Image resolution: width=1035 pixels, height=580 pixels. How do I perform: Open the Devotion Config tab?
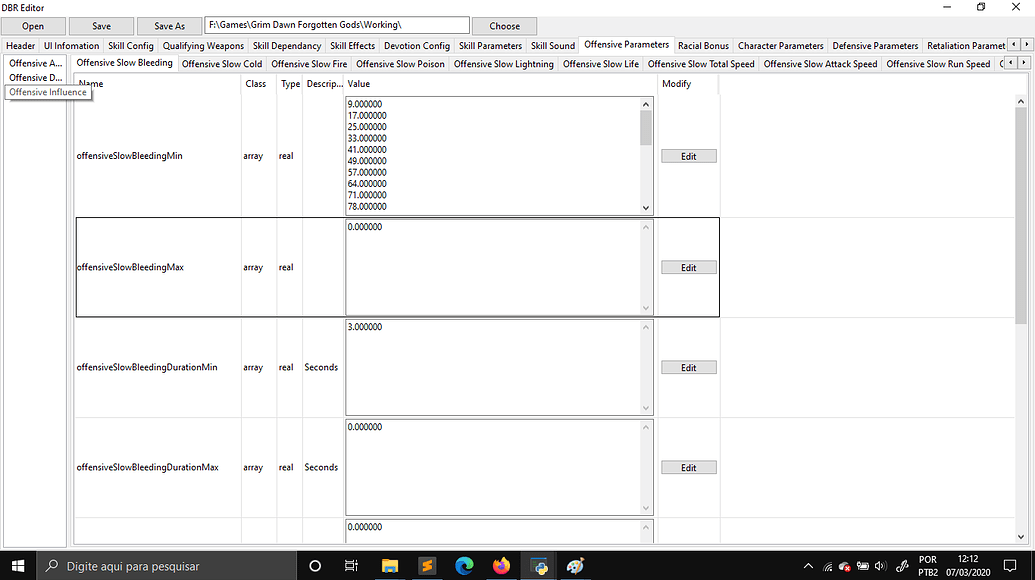pyautogui.click(x=417, y=46)
